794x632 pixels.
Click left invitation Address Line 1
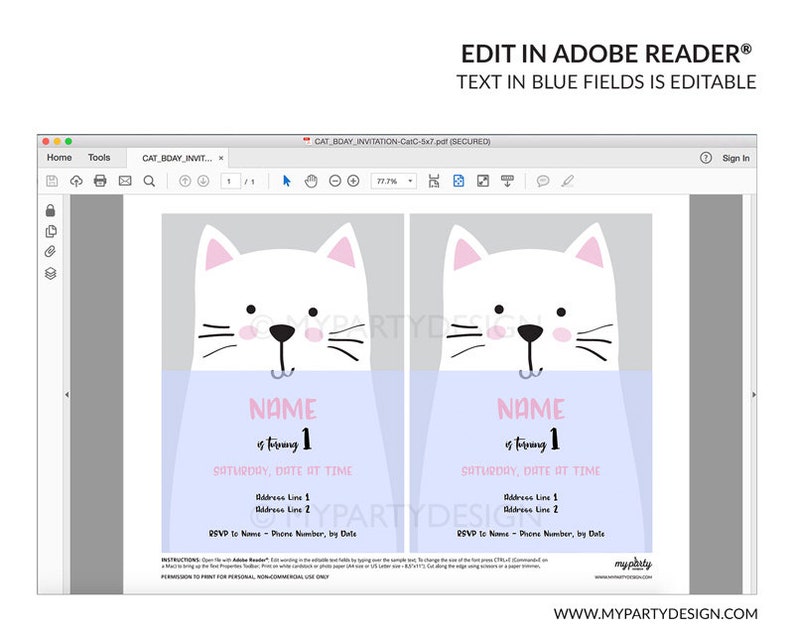283,497
